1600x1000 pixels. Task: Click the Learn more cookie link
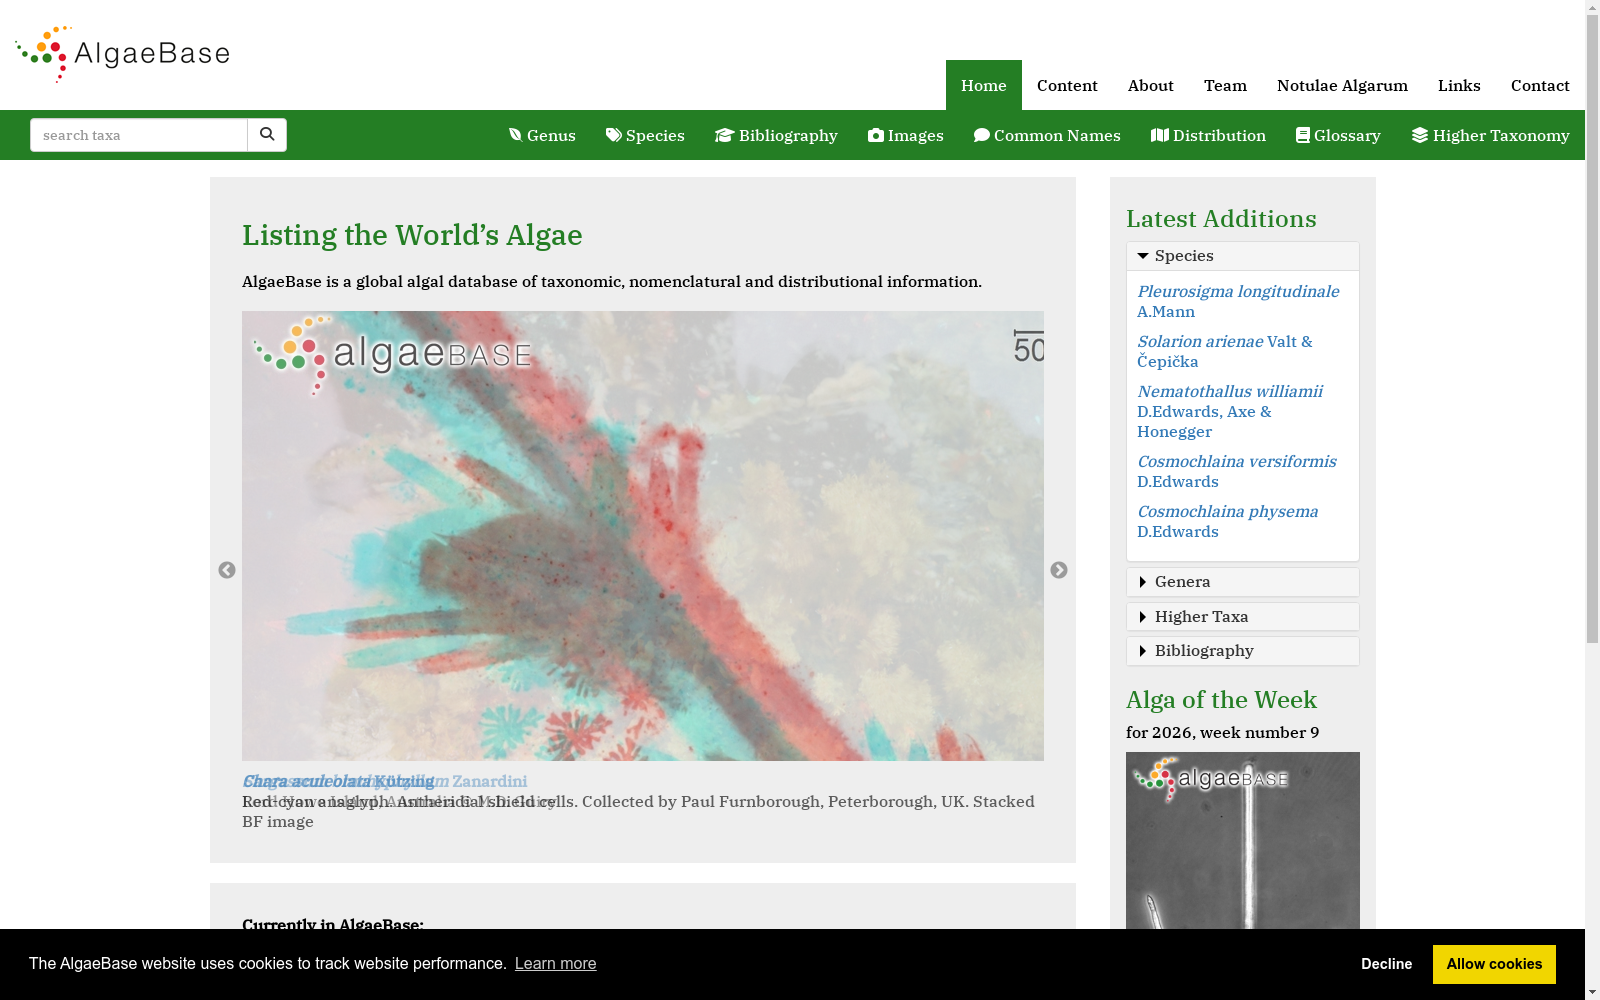tap(555, 963)
